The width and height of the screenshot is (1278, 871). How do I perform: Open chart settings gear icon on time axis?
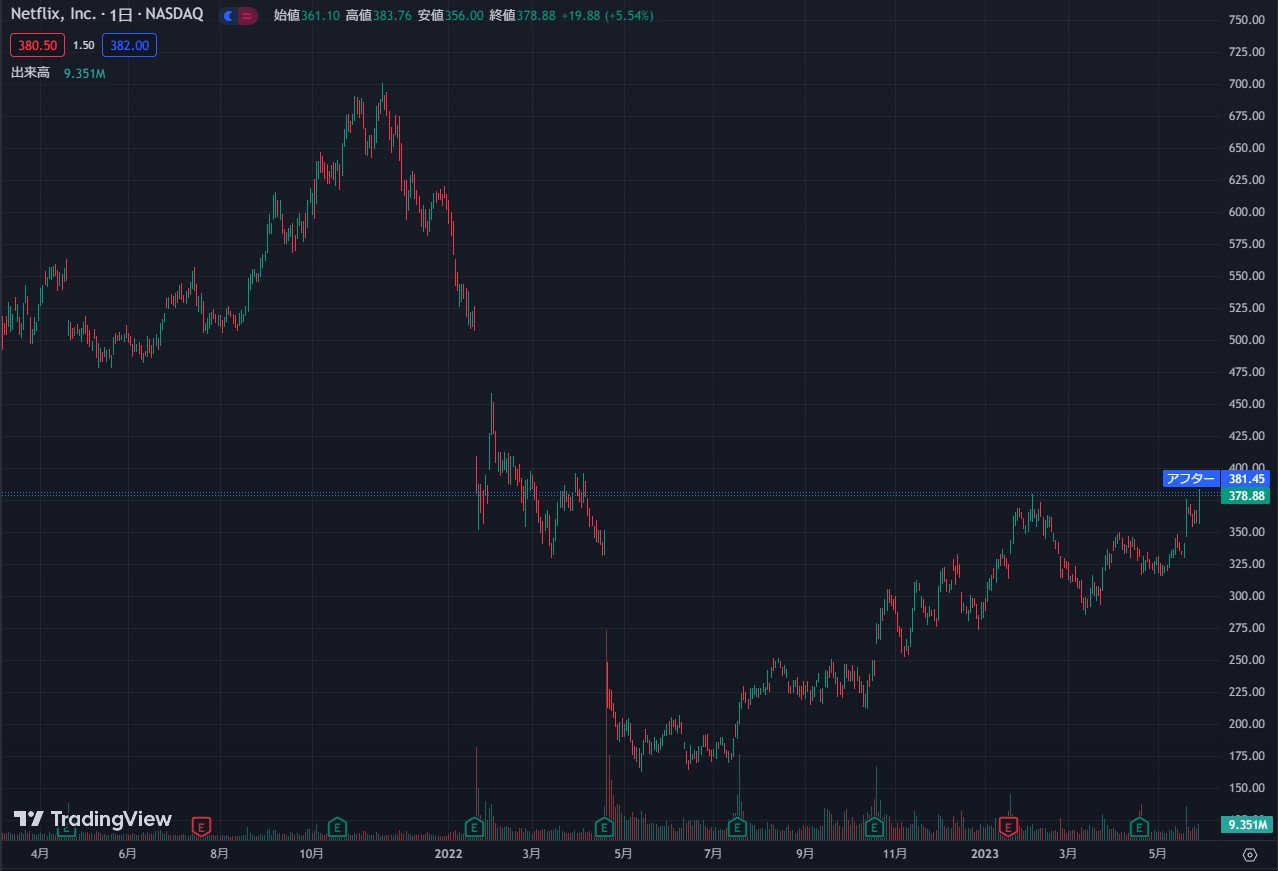point(1249,854)
